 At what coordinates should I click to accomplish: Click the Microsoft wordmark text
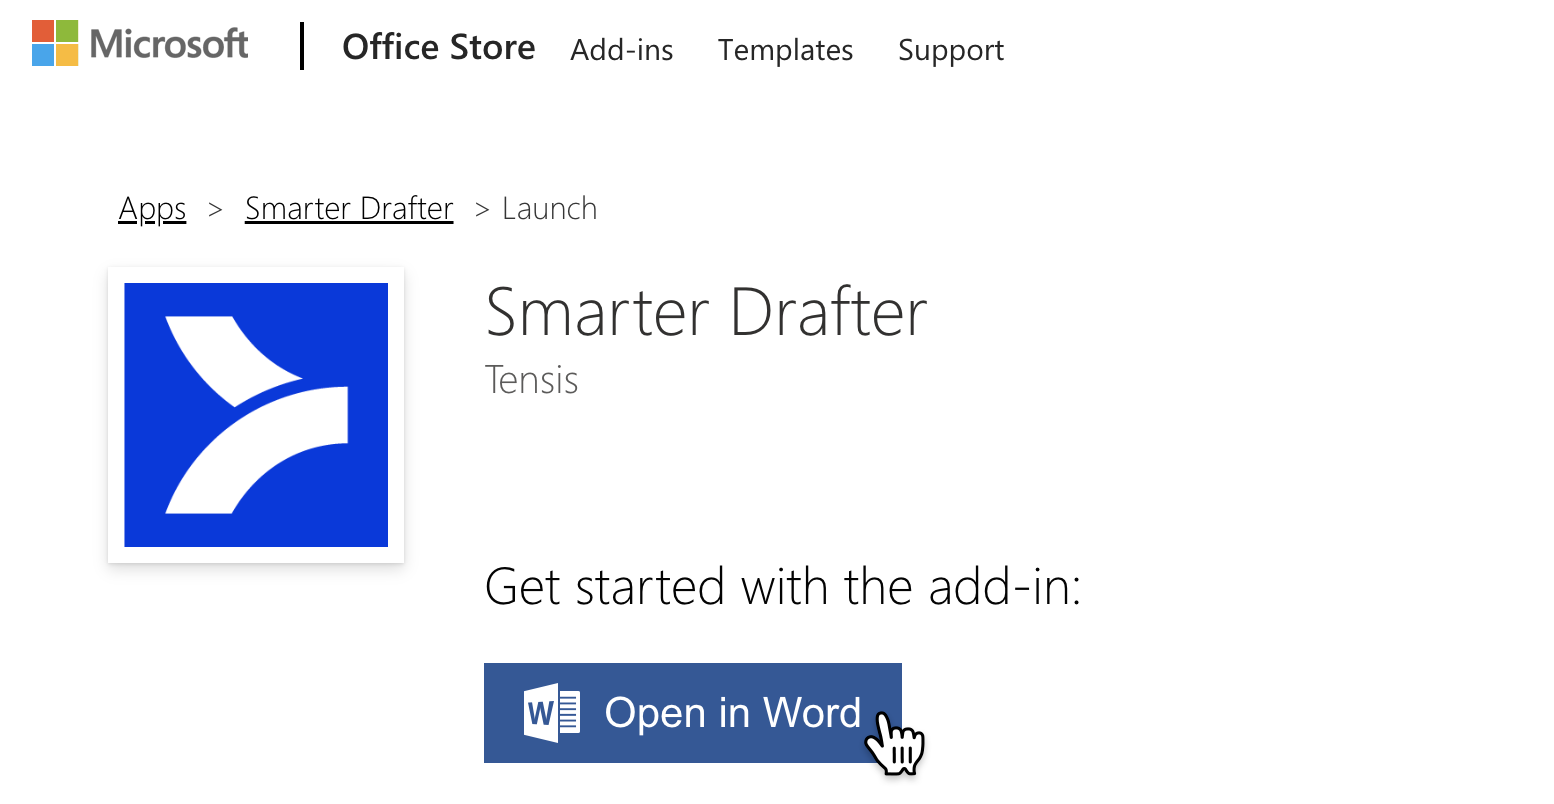click(169, 44)
